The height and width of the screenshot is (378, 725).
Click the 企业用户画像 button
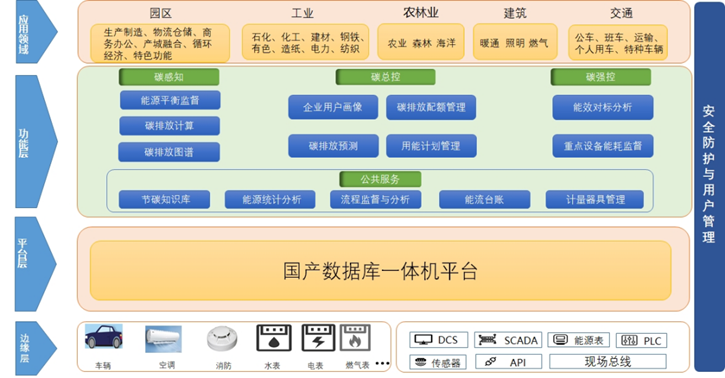333,107
